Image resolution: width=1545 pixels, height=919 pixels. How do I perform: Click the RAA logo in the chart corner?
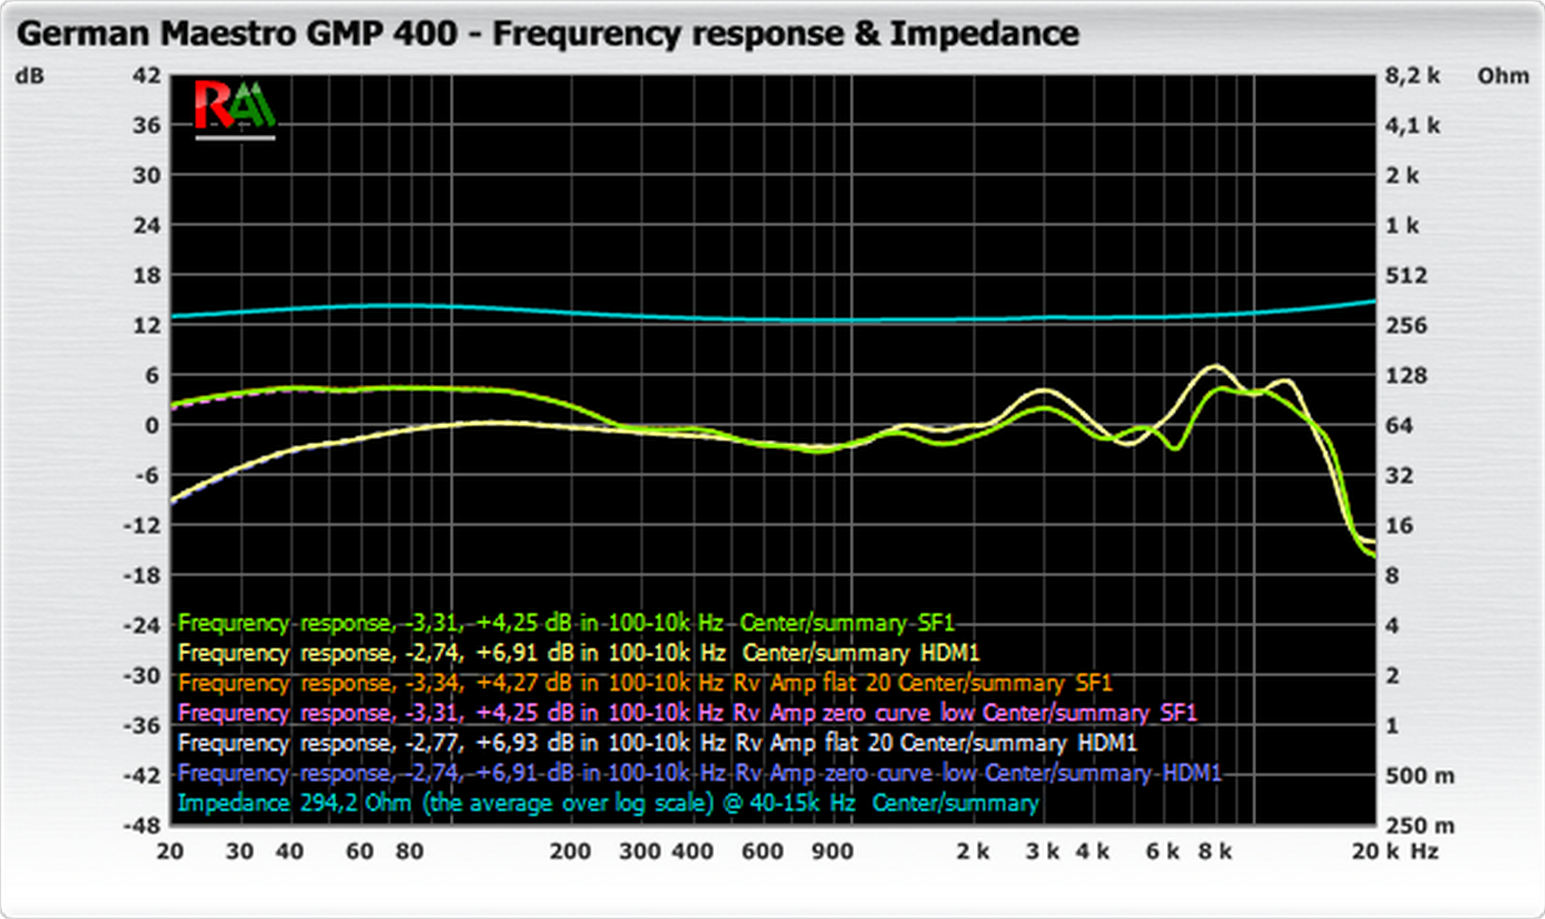tap(235, 108)
